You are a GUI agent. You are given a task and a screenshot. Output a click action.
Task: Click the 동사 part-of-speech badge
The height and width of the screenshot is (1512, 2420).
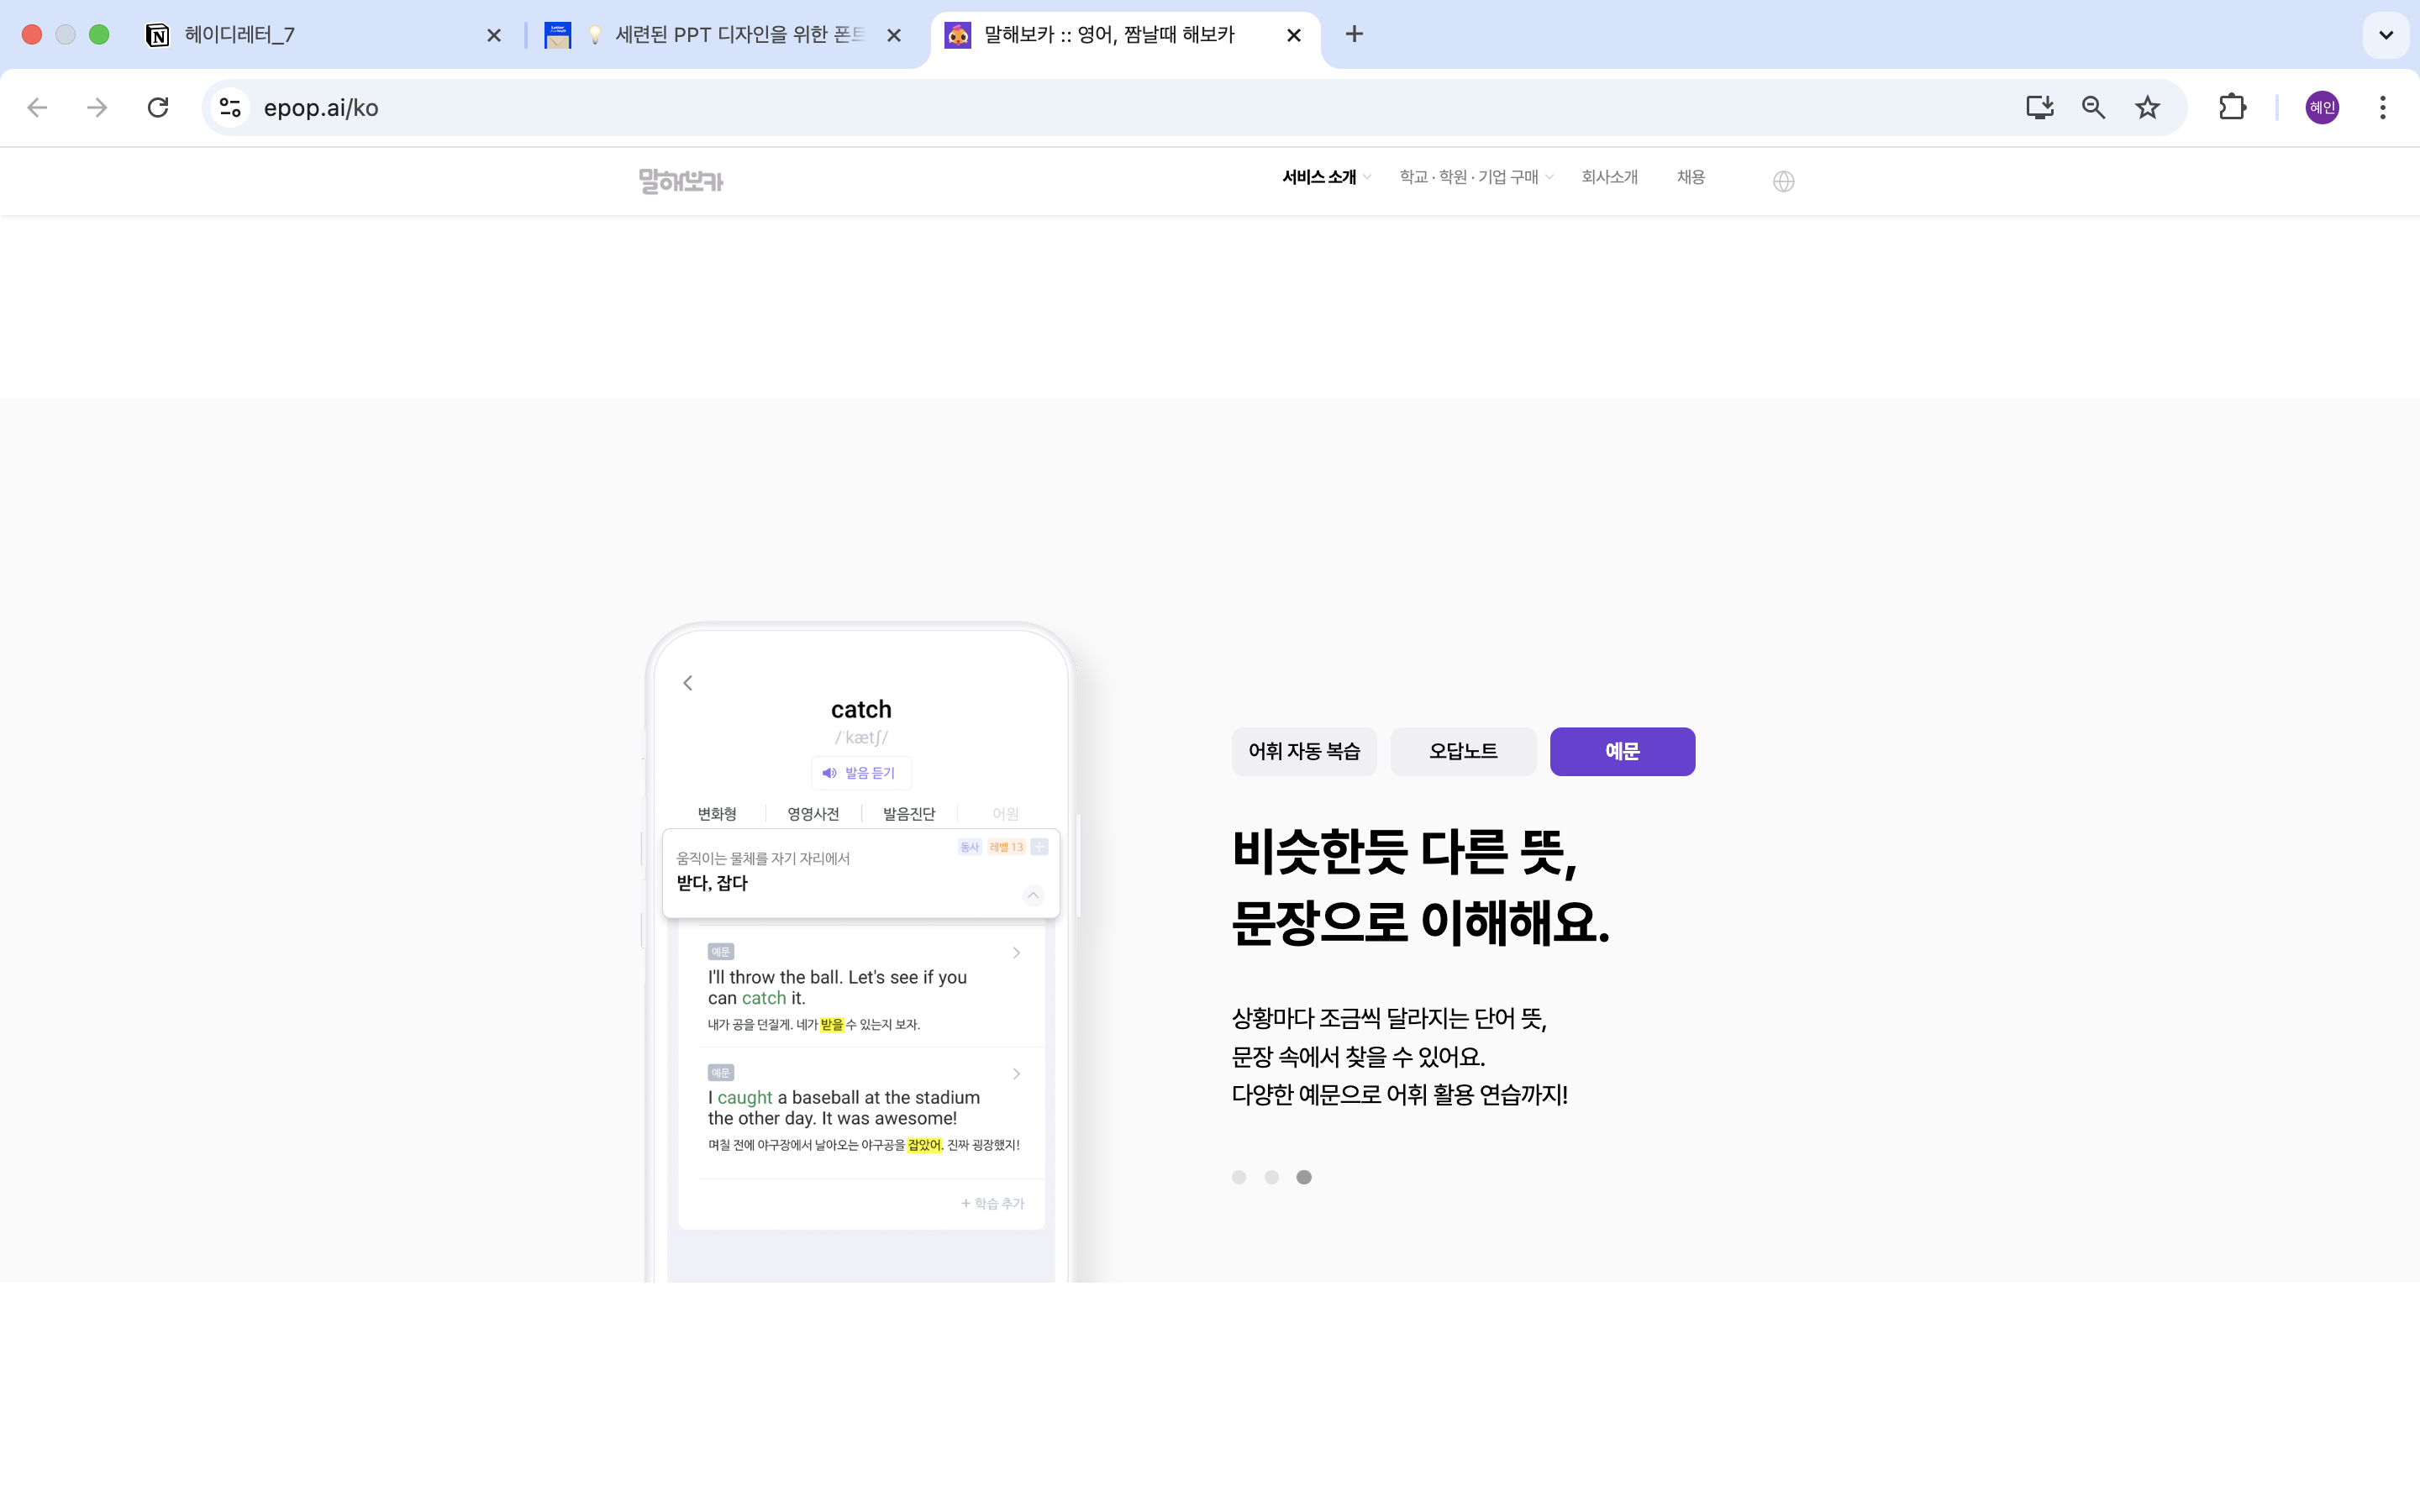(x=969, y=847)
